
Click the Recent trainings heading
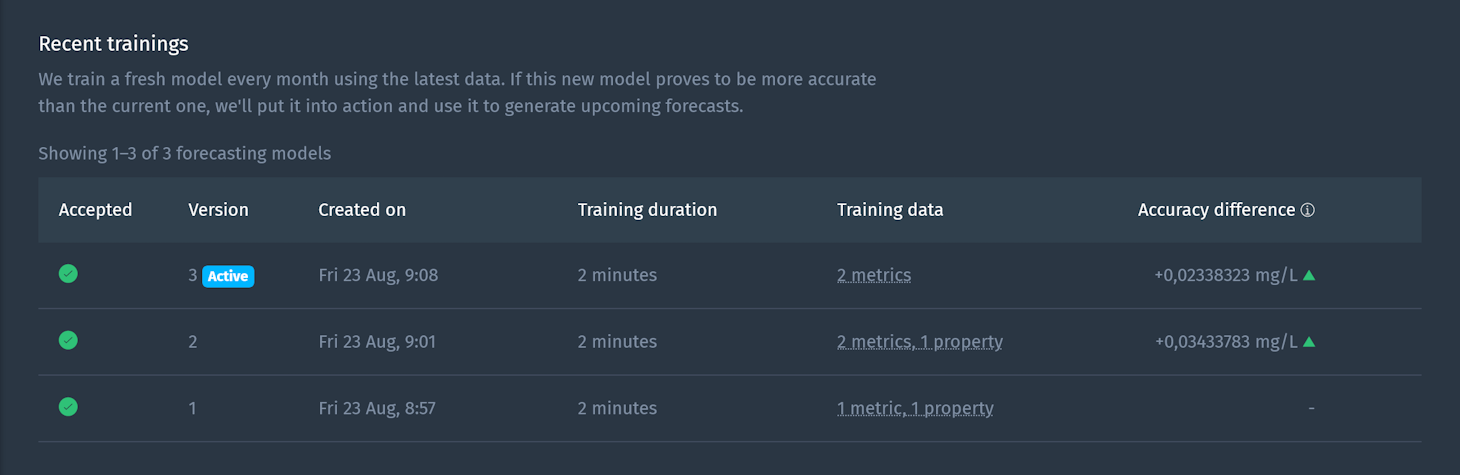point(113,44)
